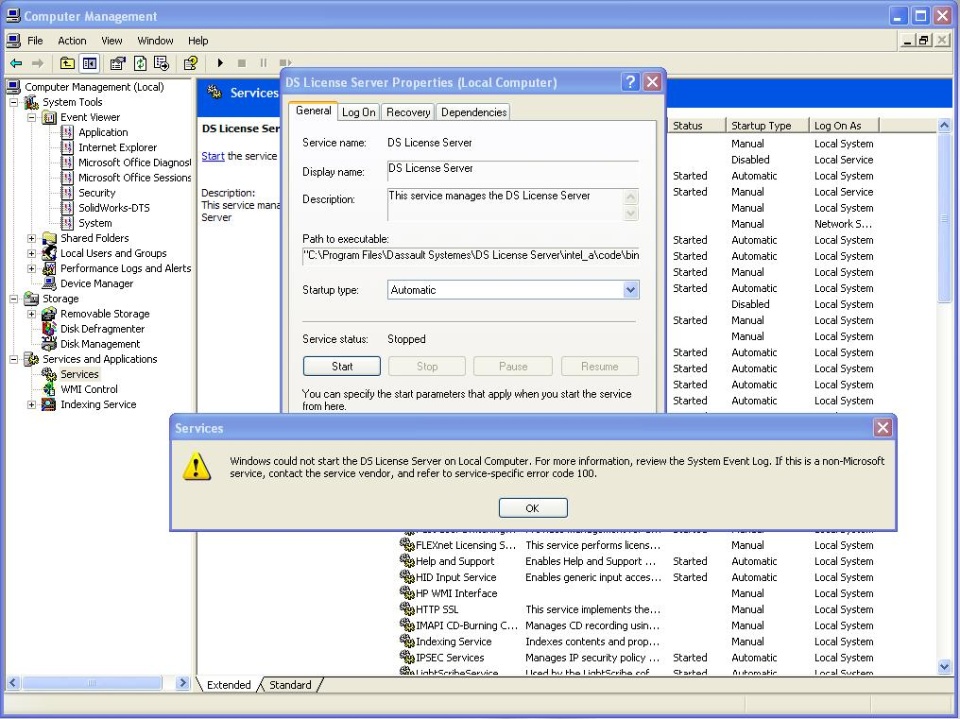This screenshot has height=719, width=960.
Task: Click the Export List toolbar icon
Action: pos(162,63)
